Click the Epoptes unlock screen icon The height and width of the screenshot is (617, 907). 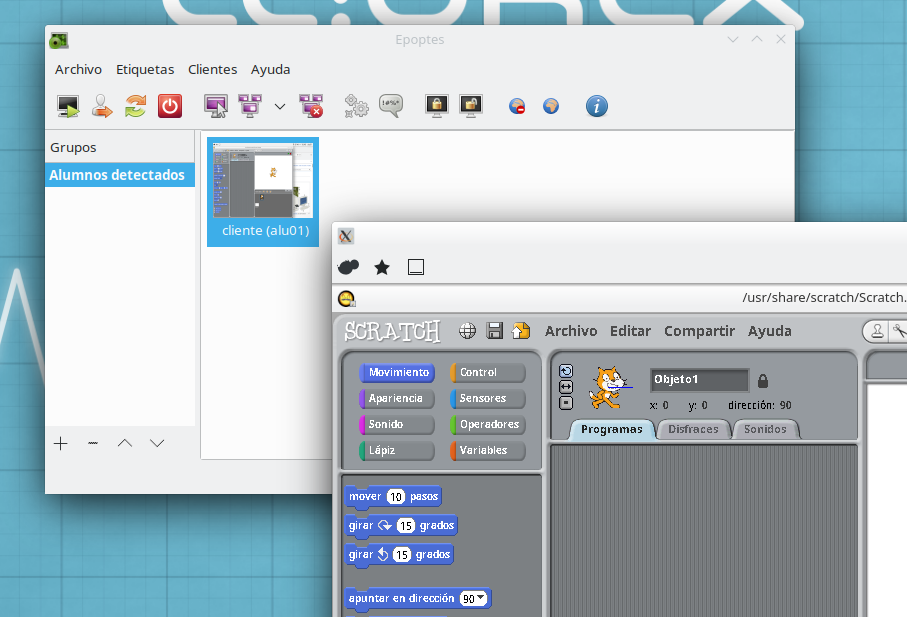470,105
